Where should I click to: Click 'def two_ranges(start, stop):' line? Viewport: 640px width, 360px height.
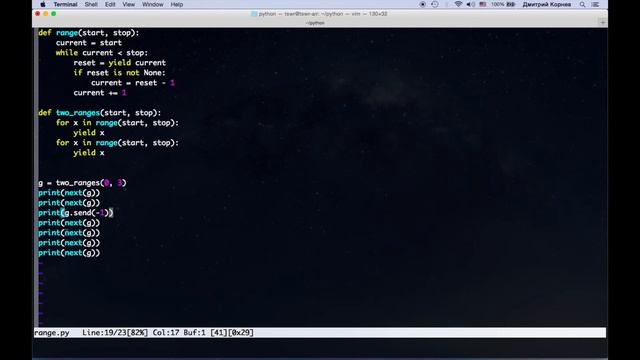pos(100,113)
